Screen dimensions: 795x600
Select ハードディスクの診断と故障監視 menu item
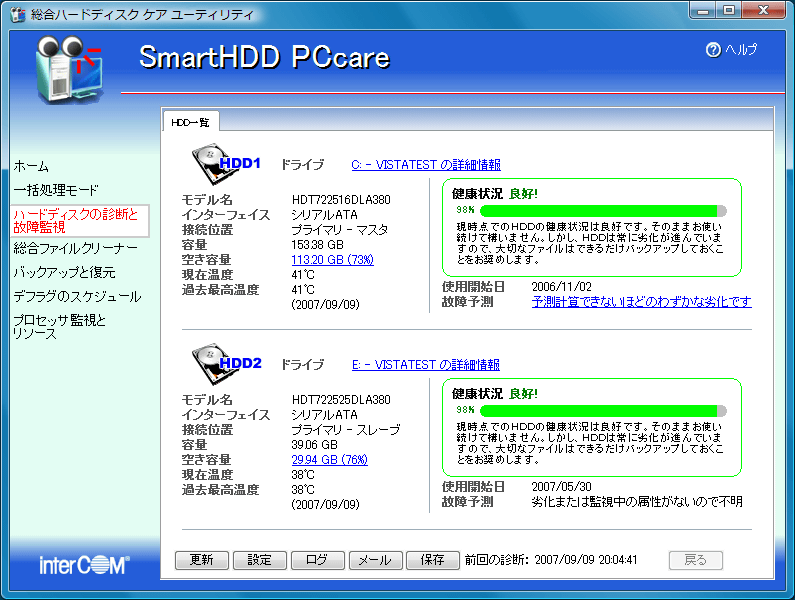coord(80,221)
